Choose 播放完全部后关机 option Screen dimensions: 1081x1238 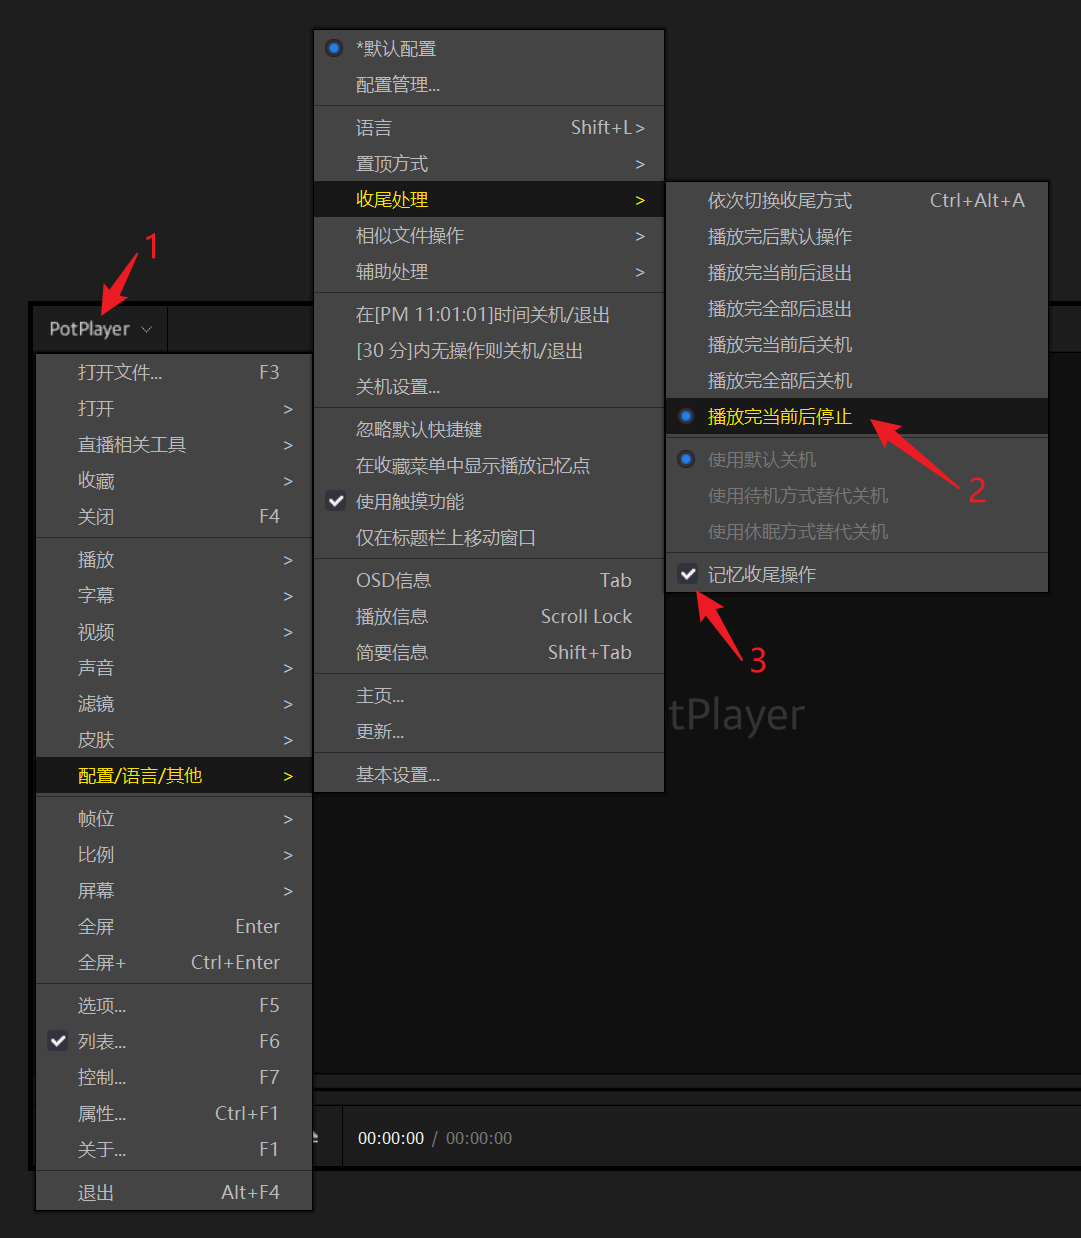pos(779,381)
